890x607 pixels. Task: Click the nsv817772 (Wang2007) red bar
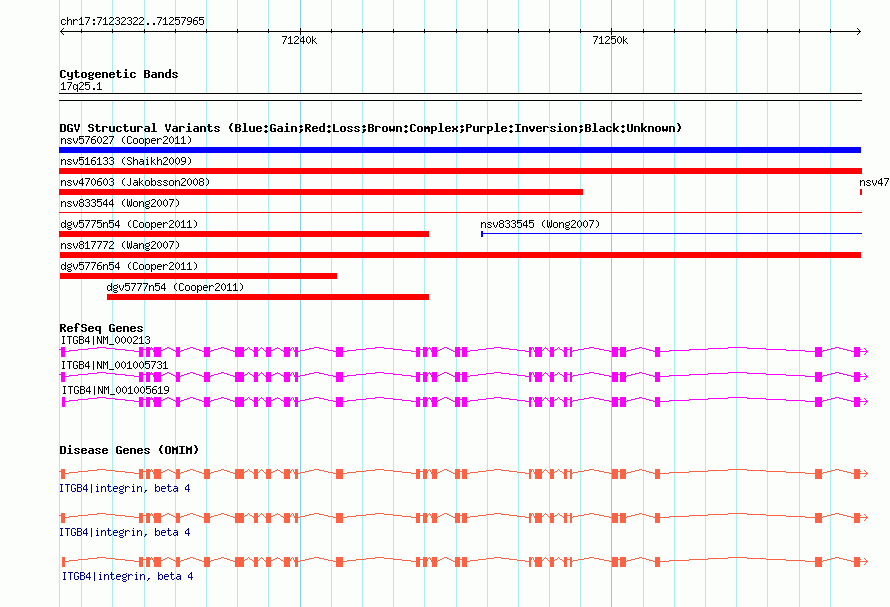[x=460, y=255]
